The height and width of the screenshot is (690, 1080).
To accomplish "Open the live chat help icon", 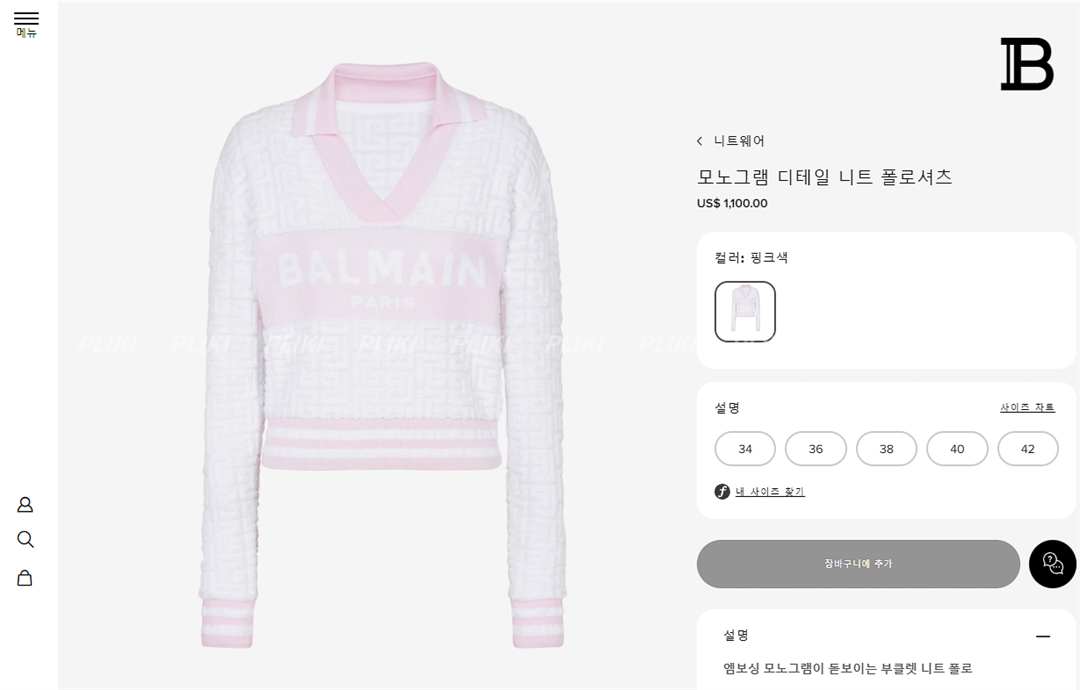I will 1052,564.
